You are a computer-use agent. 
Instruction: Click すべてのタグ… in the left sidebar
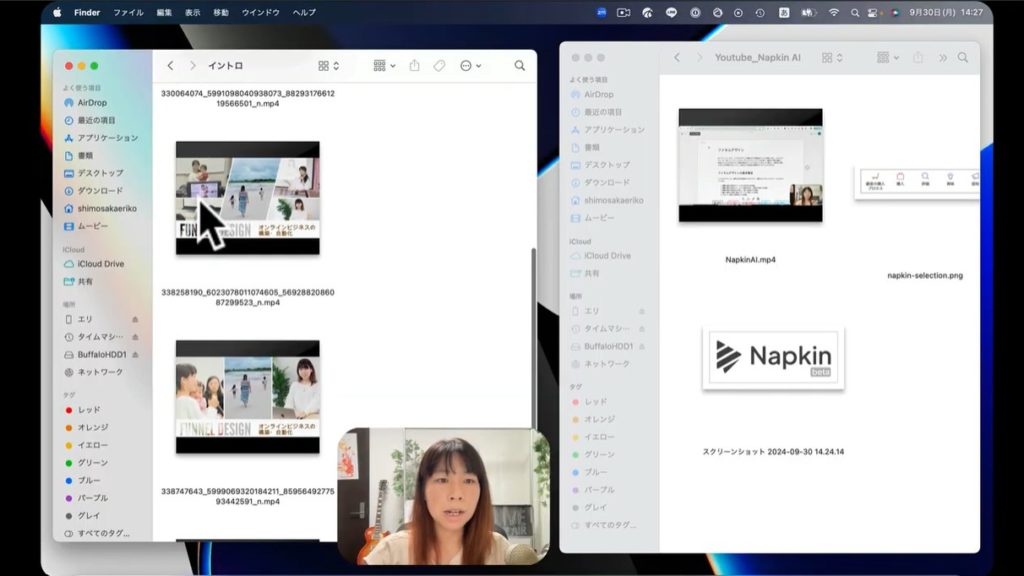(102, 534)
